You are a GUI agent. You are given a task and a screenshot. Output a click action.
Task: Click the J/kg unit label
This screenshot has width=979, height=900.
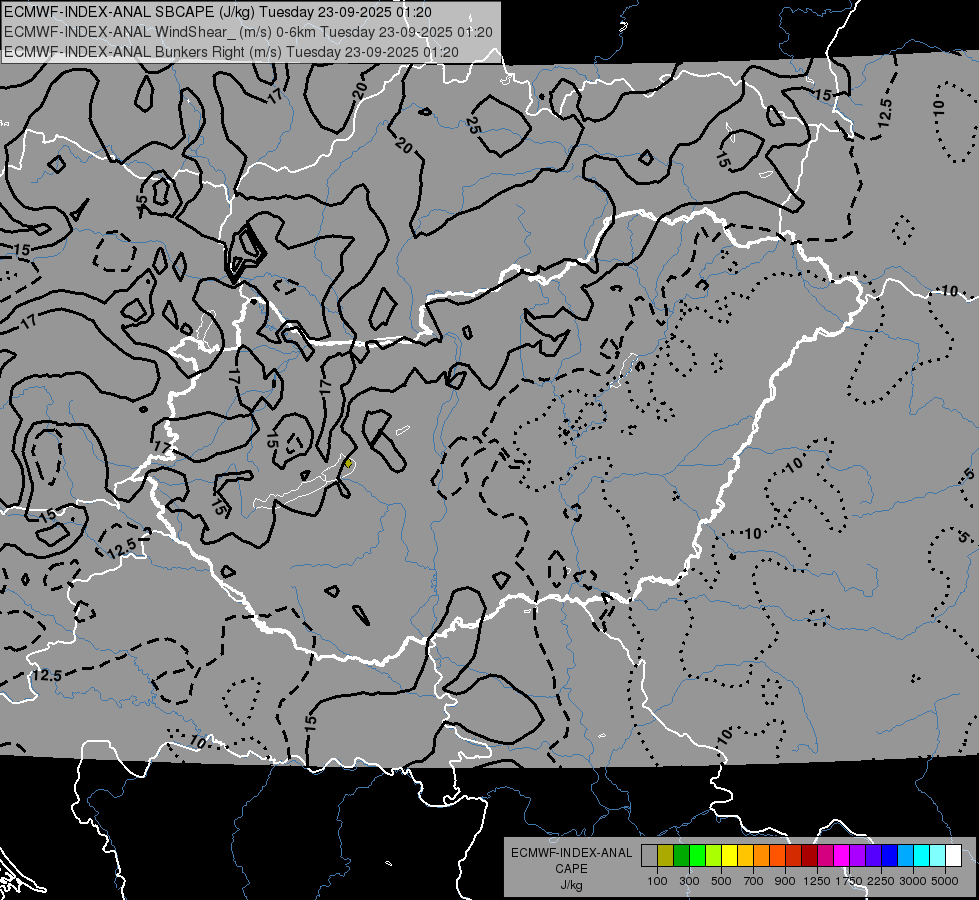571,885
